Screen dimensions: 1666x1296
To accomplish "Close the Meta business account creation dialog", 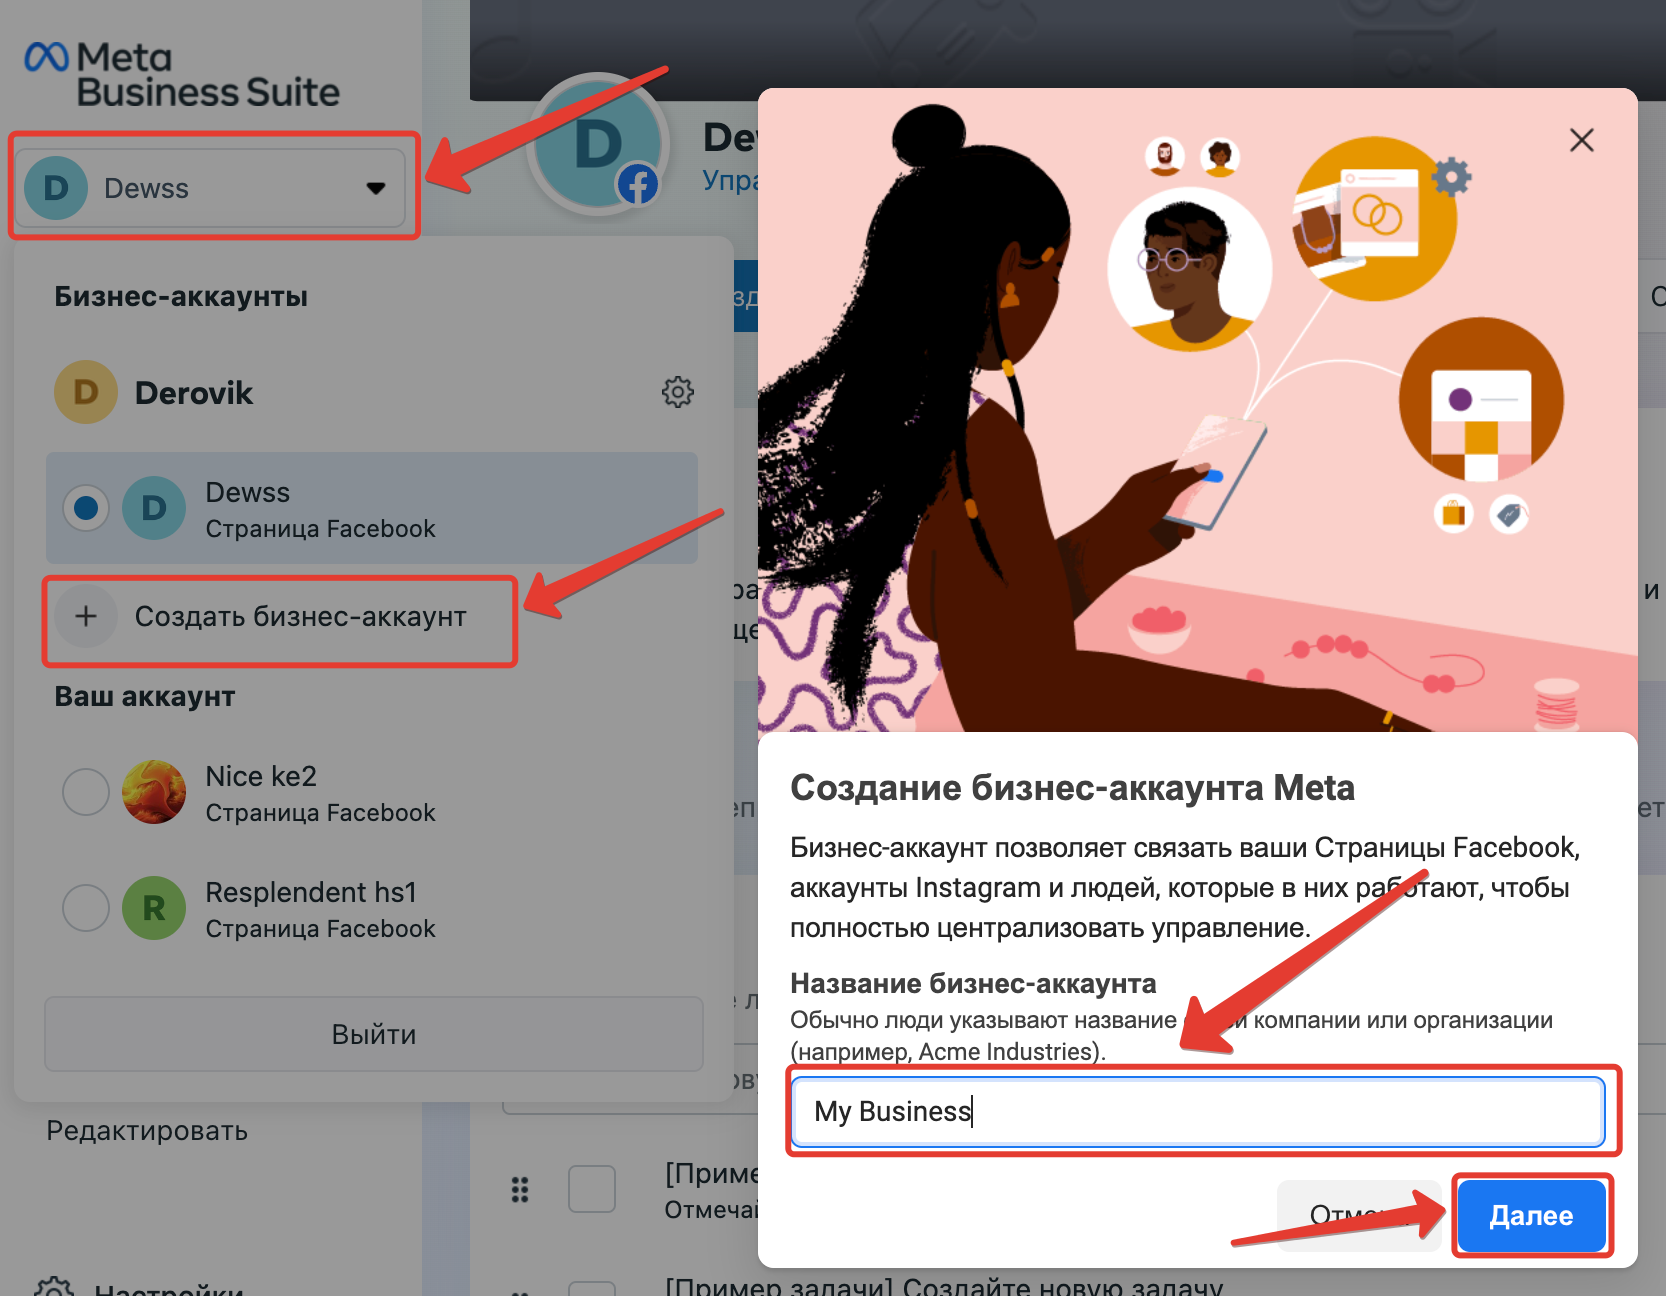I will pyautogui.click(x=1581, y=140).
